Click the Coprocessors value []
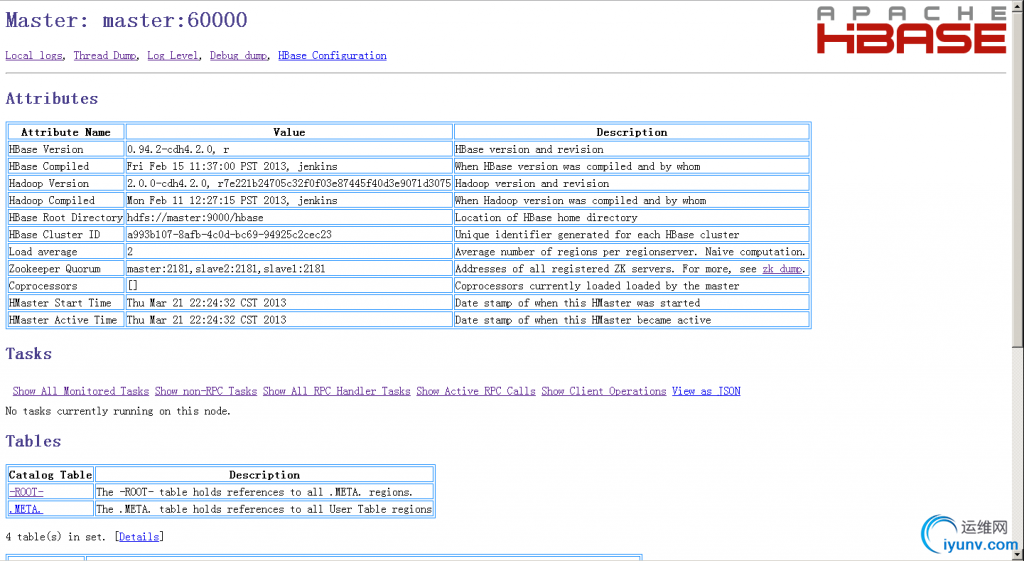Screen dimensions: 1024x561 (x=133, y=285)
